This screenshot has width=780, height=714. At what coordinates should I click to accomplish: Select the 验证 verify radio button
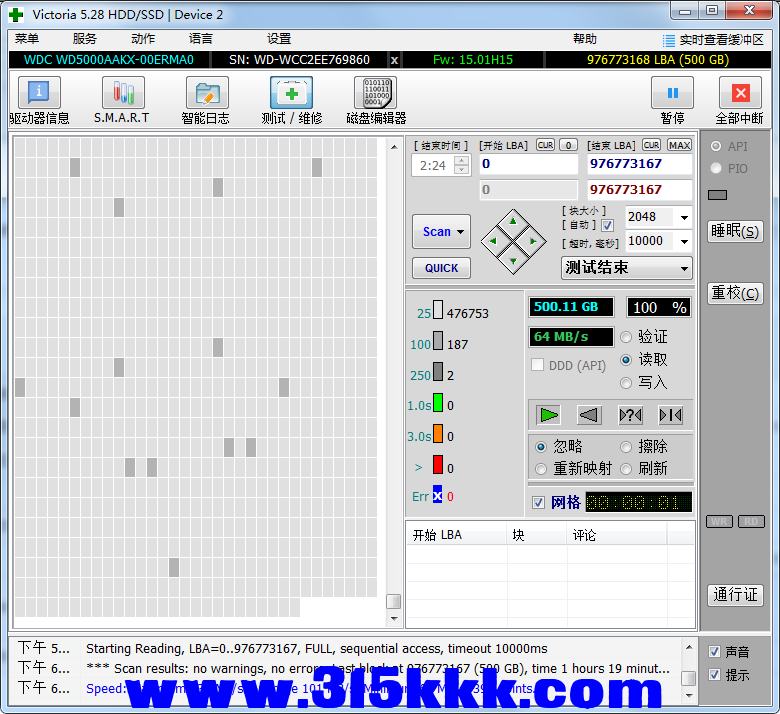(627, 337)
